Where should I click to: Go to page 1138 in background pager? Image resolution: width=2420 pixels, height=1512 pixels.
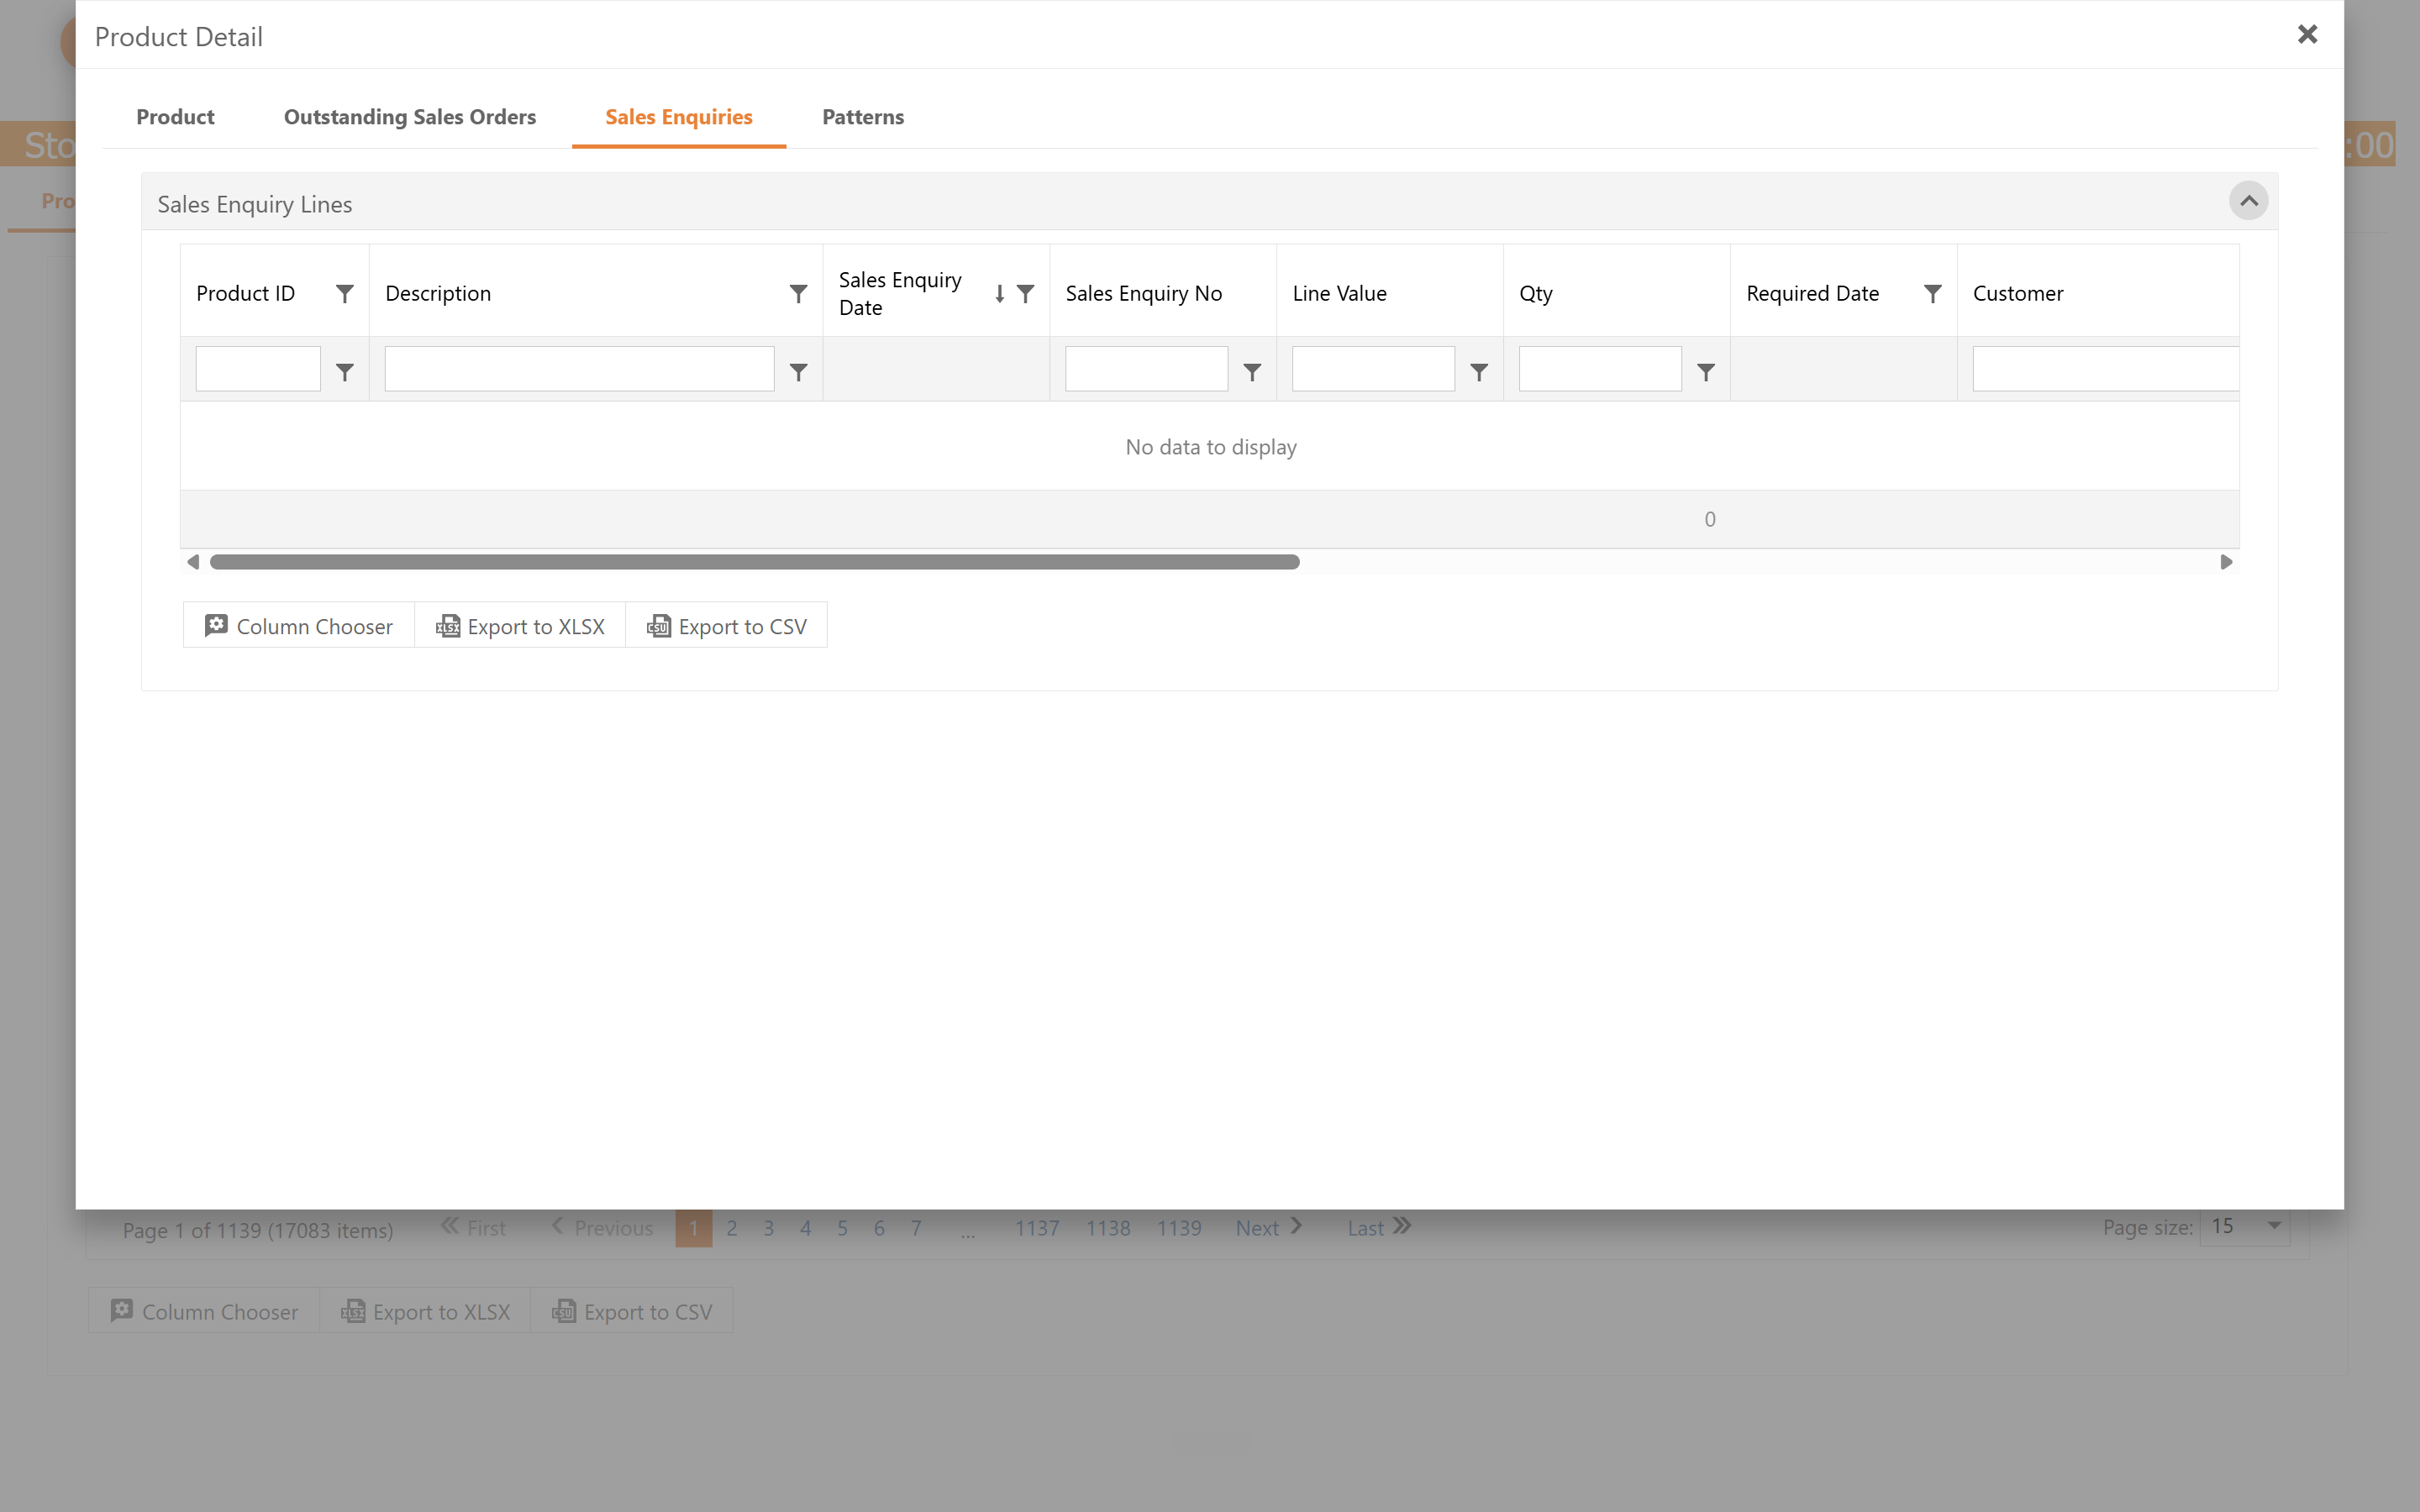coord(1108,1228)
